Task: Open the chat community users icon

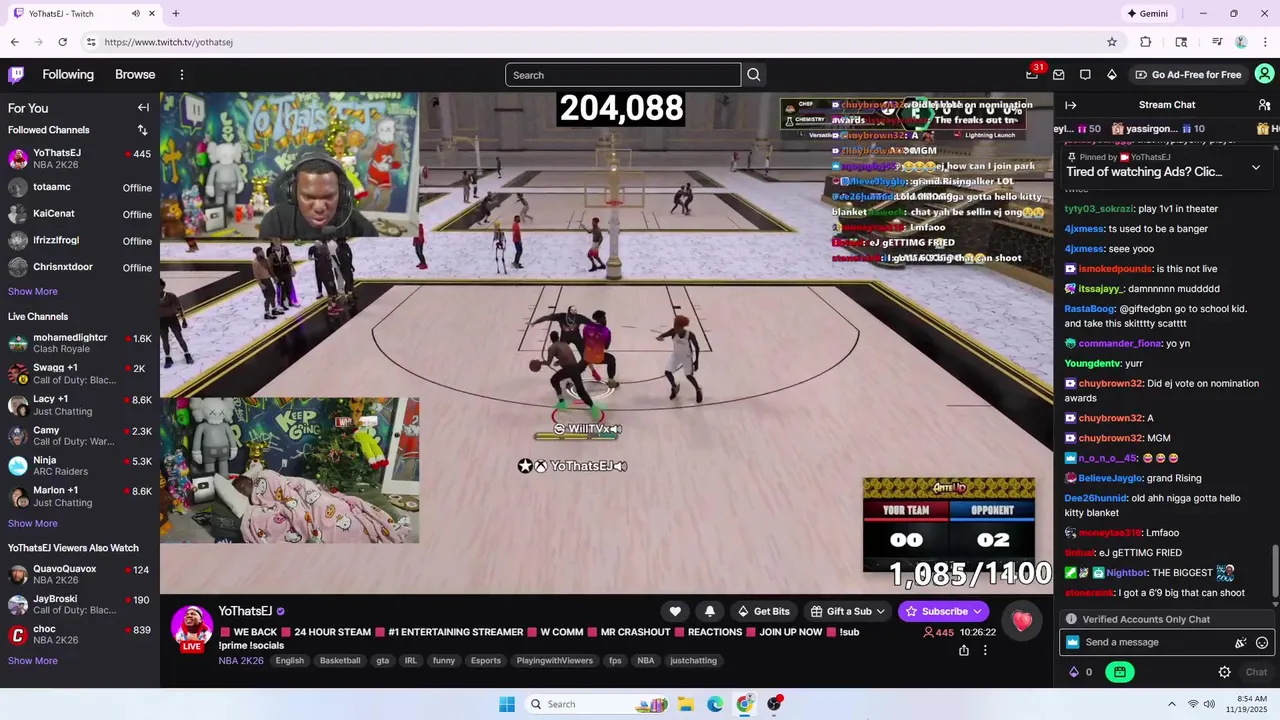Action: [1264, 105]
